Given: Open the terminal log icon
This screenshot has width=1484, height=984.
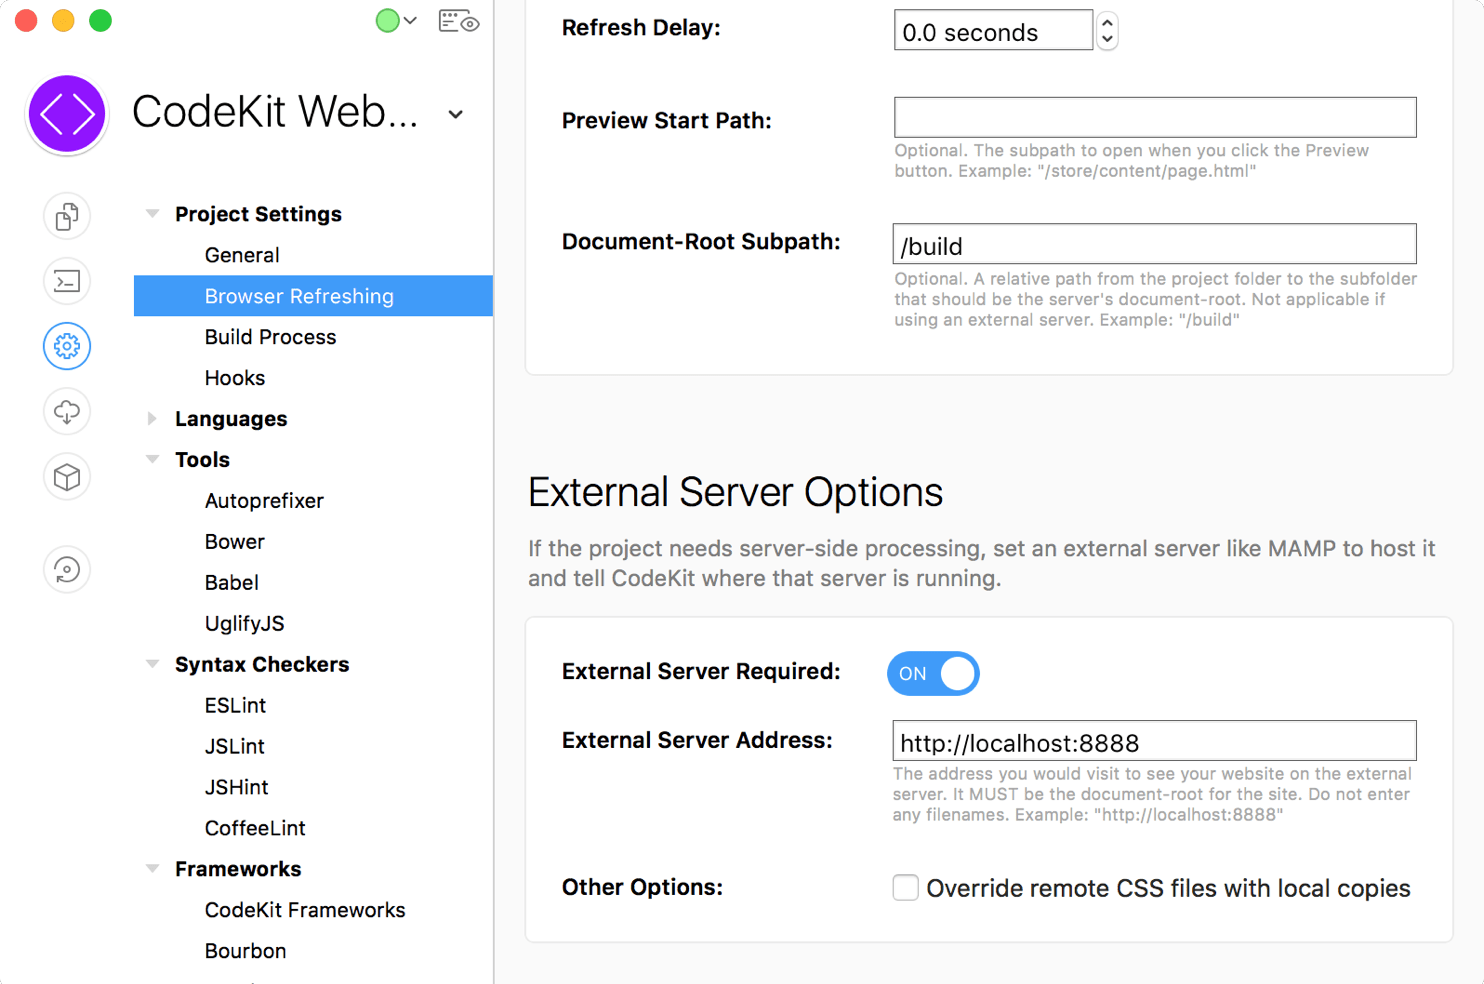Looking at the screenshot, I should [67, 281].
